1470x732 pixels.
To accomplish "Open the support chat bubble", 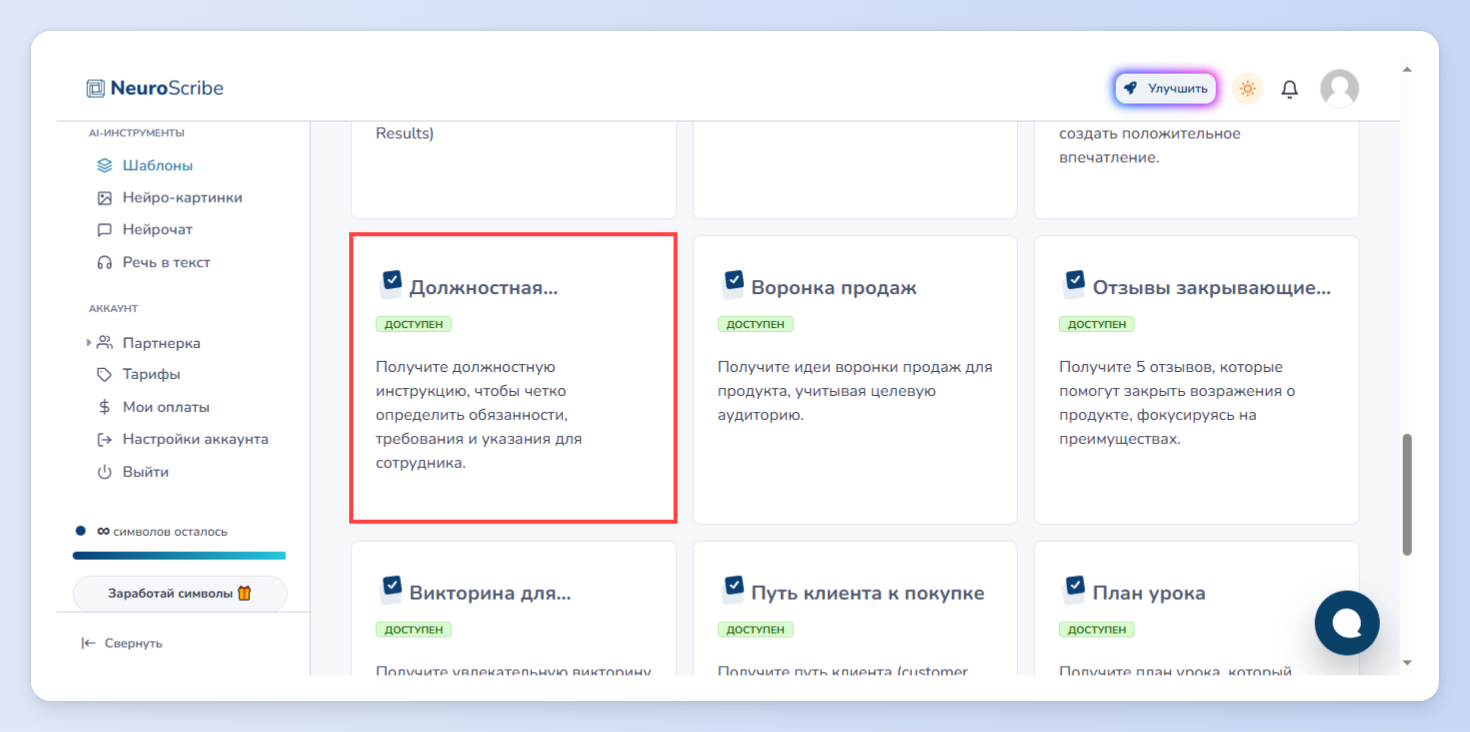I will (1347, 623).
